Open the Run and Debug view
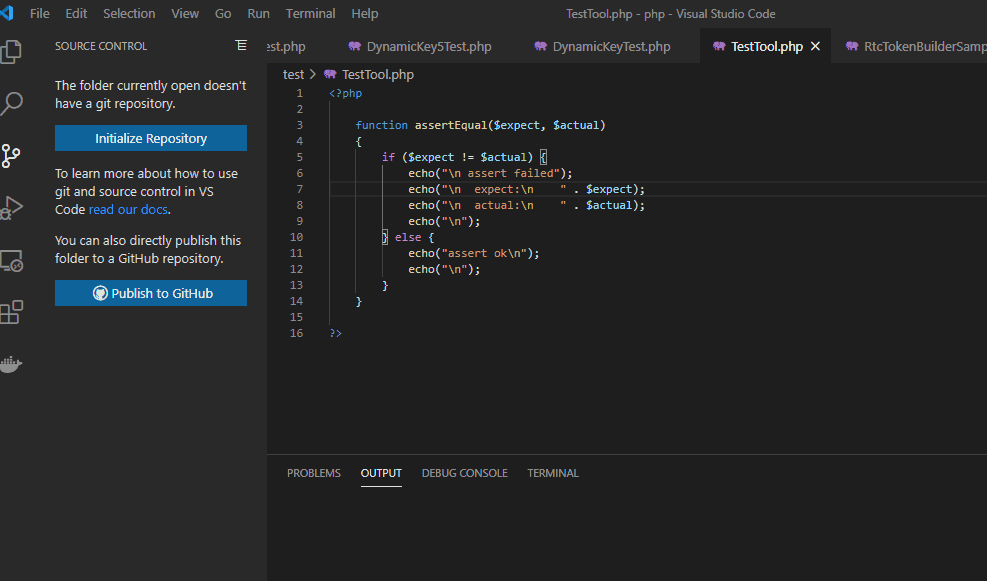Image resolution: width=987 pixels, height=581 pixels. click(12, 208)
